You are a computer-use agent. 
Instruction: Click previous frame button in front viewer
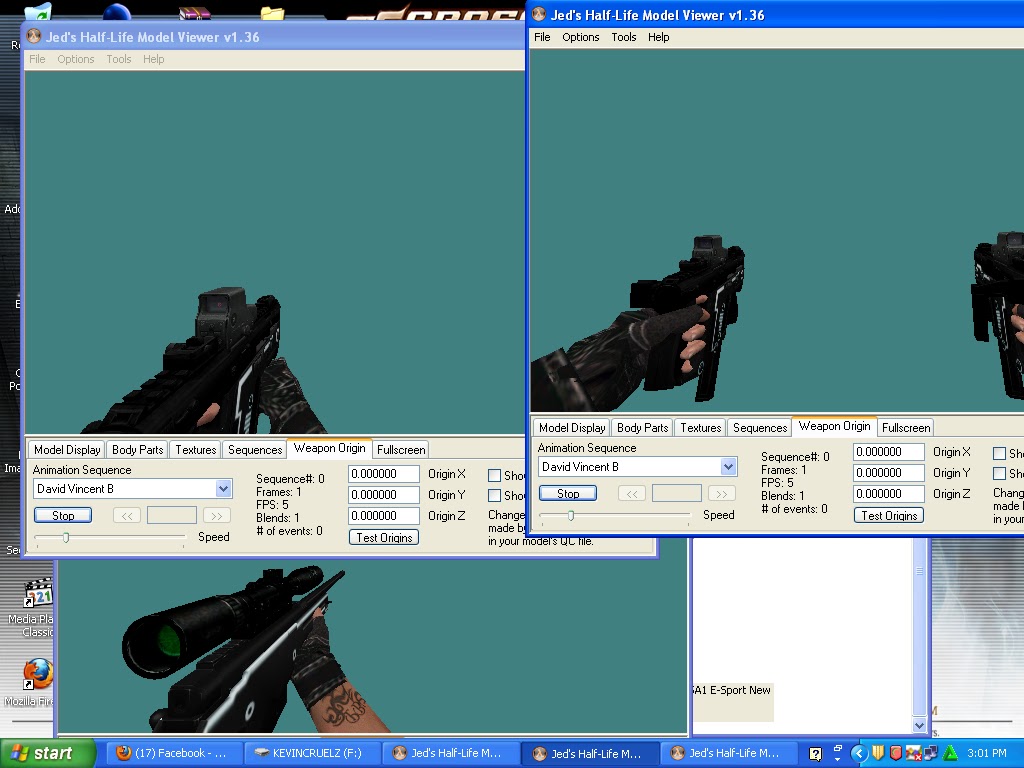coord(632,494)
